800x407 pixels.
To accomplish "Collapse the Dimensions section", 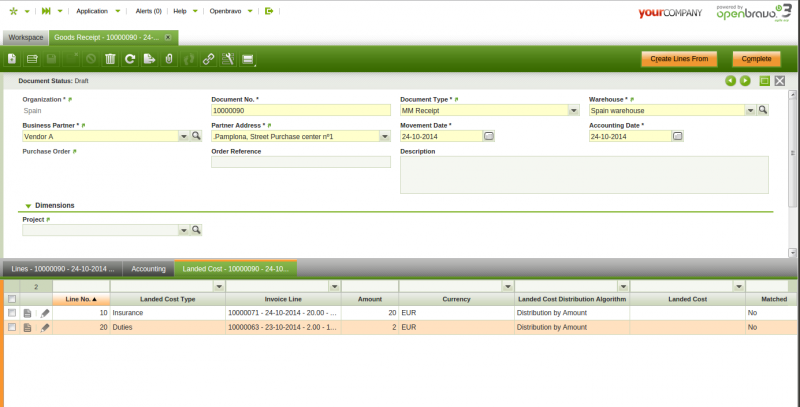I will [28, 205].
